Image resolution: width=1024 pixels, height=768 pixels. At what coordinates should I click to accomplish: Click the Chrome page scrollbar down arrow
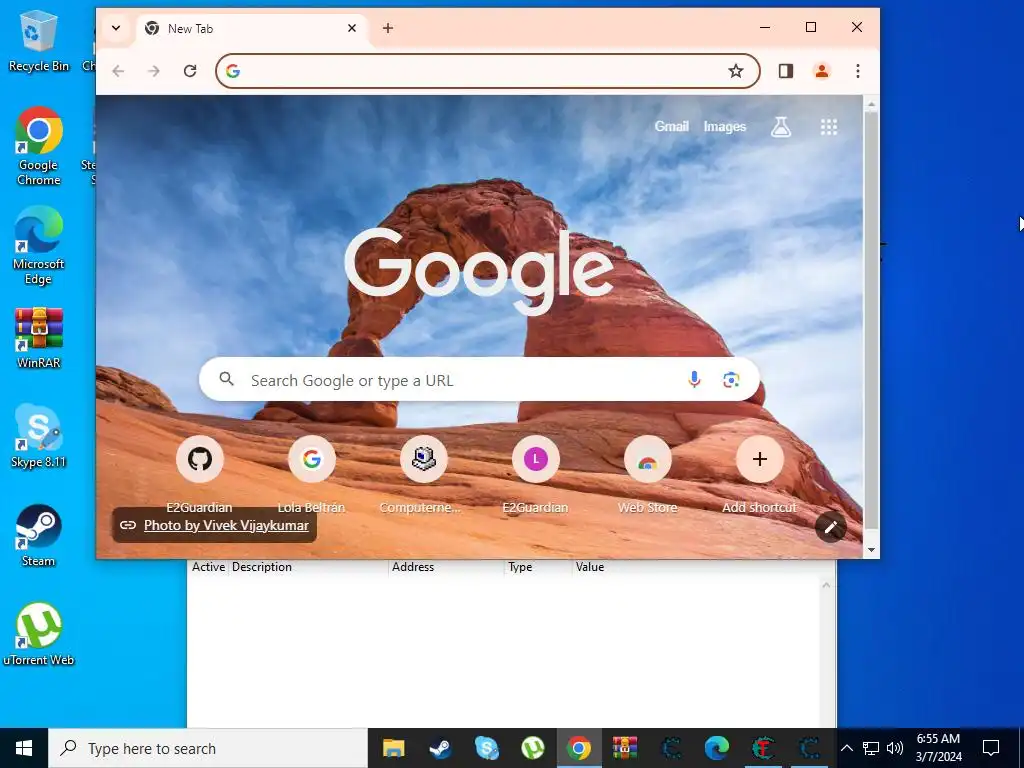(871, 550)
